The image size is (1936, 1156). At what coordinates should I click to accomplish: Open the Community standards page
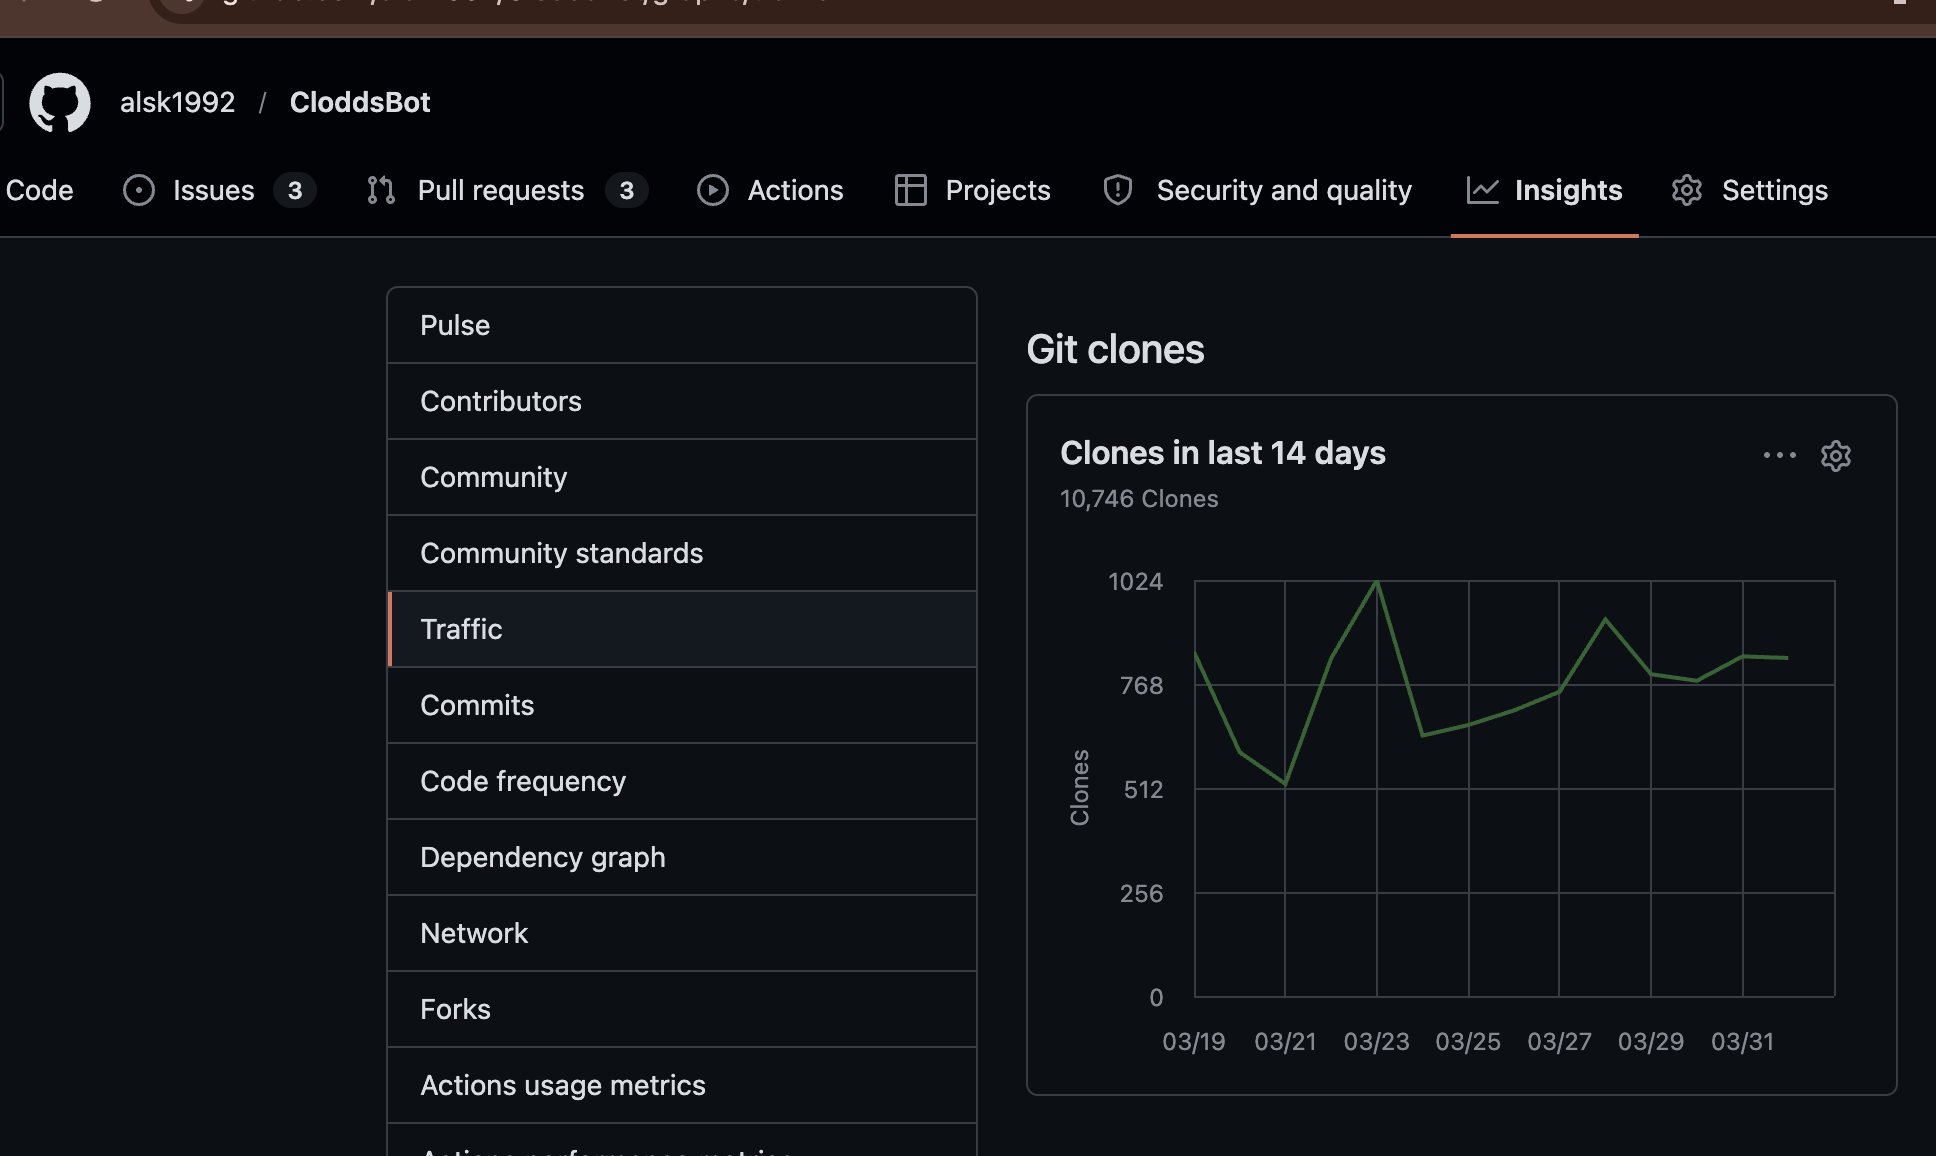tap(561, 553)
